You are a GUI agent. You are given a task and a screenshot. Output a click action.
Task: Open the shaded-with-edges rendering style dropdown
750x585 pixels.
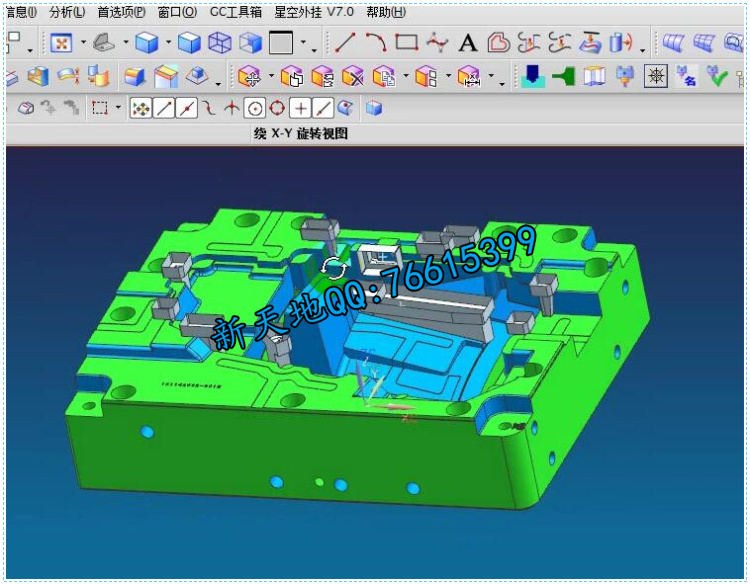168,43
